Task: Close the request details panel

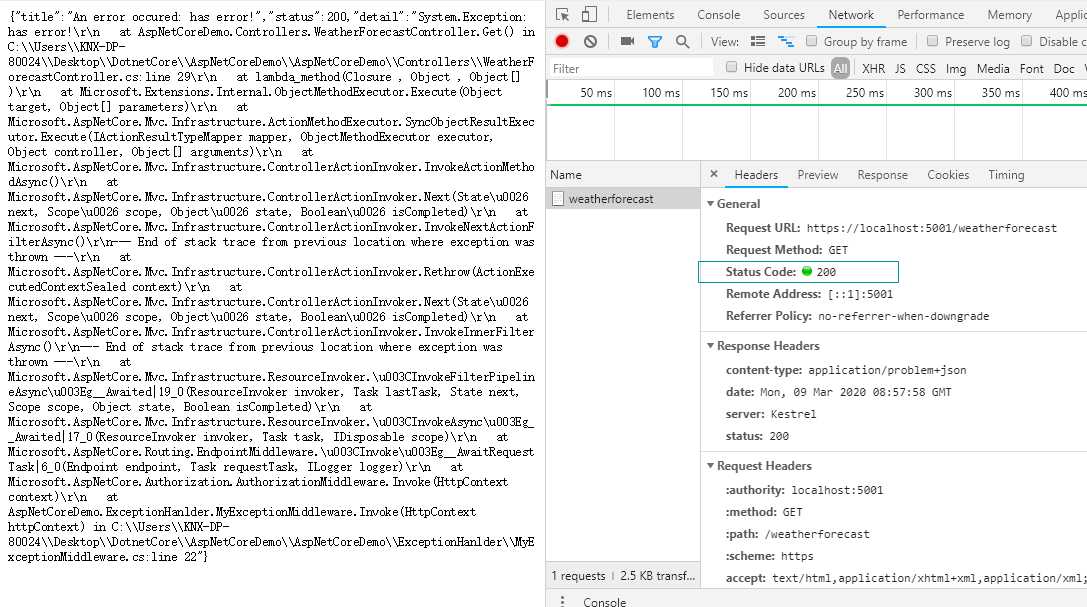Action: (714, 175)
